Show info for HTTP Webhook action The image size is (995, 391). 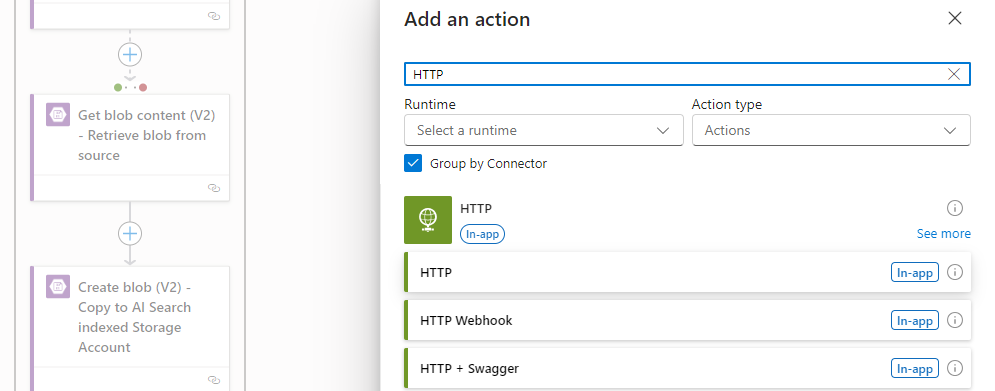[954, 321]
